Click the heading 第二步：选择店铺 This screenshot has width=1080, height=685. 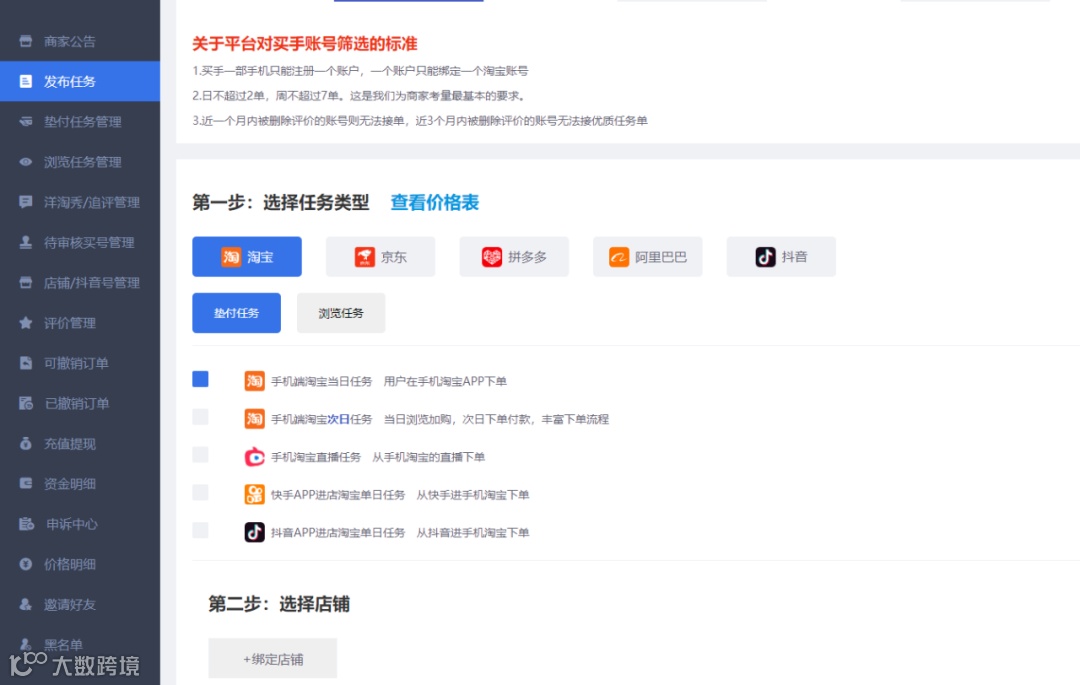[279, 604]
